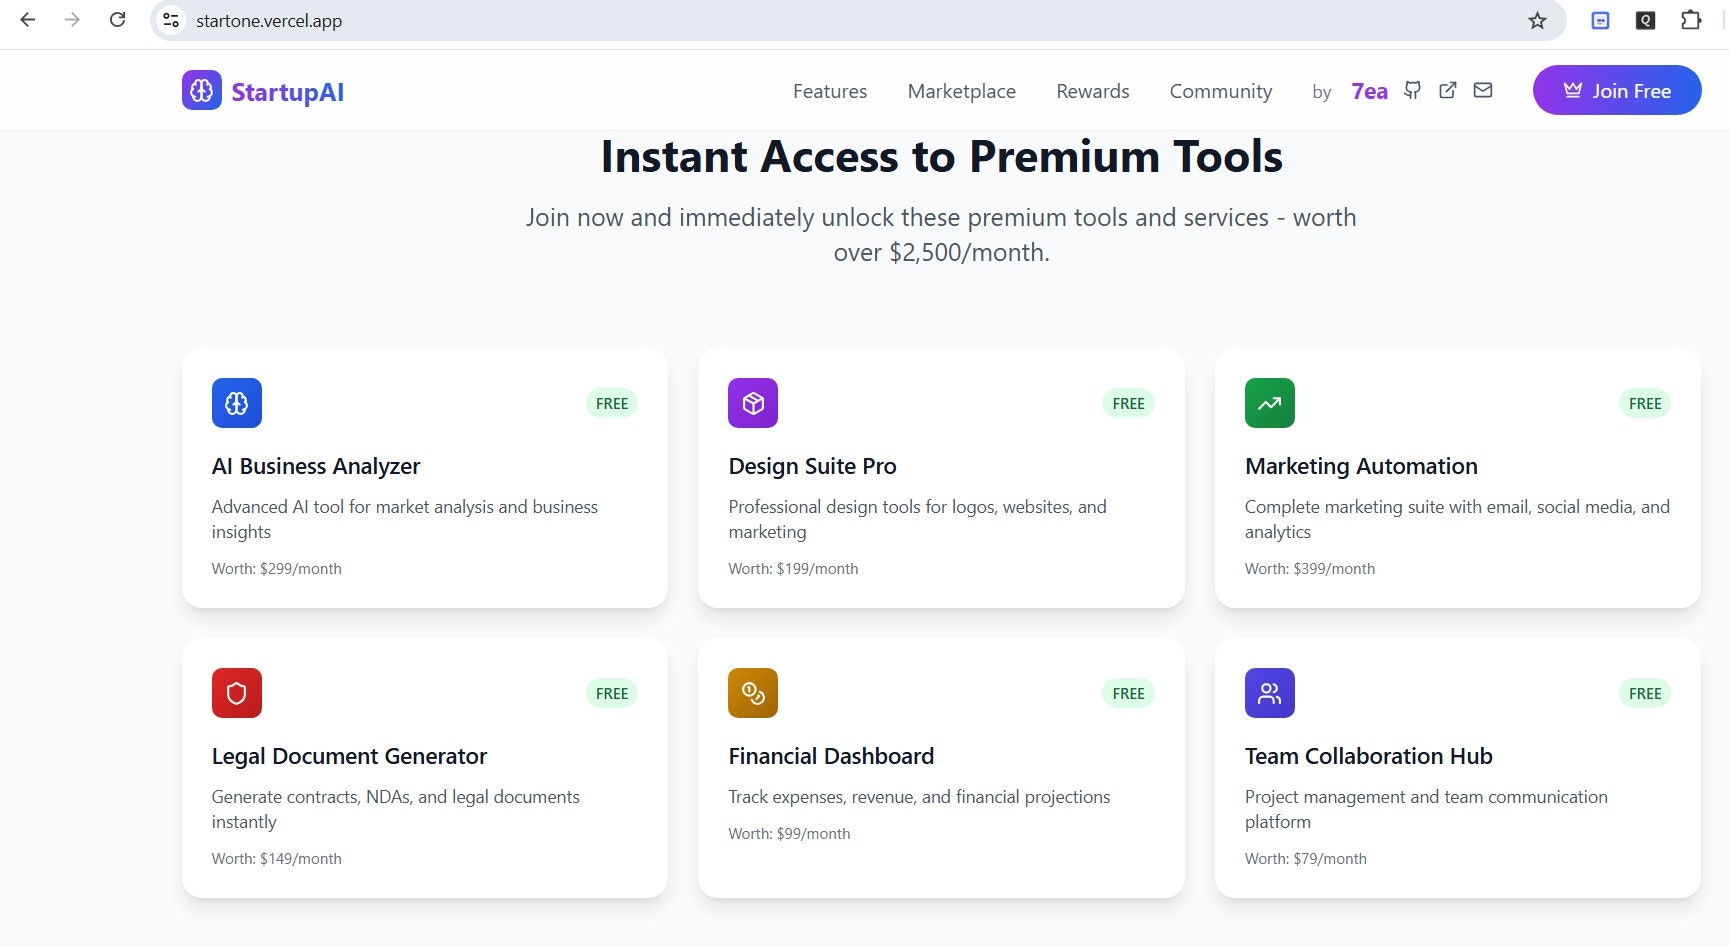The width and height of the screenshot is (1729, 947).
Task: Open the browser extensions puzzle icon
Action: (x=1690, y=19)
